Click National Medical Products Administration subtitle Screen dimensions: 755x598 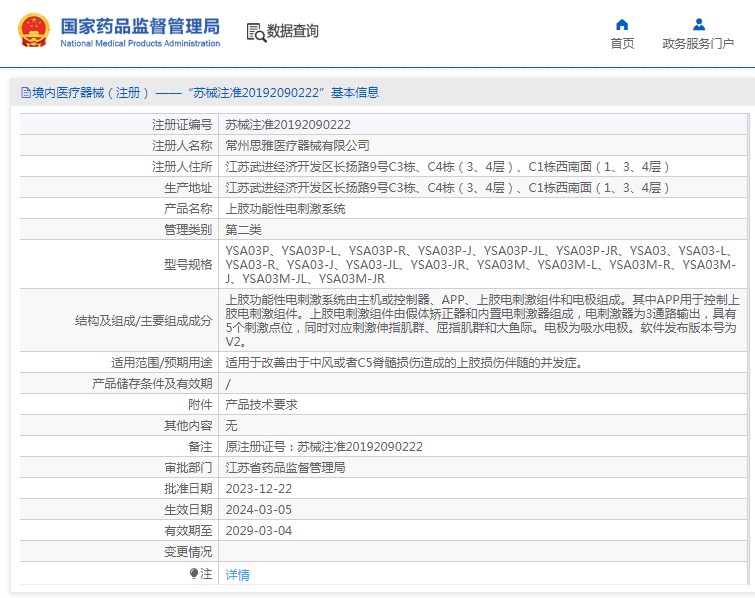point(140,43)
